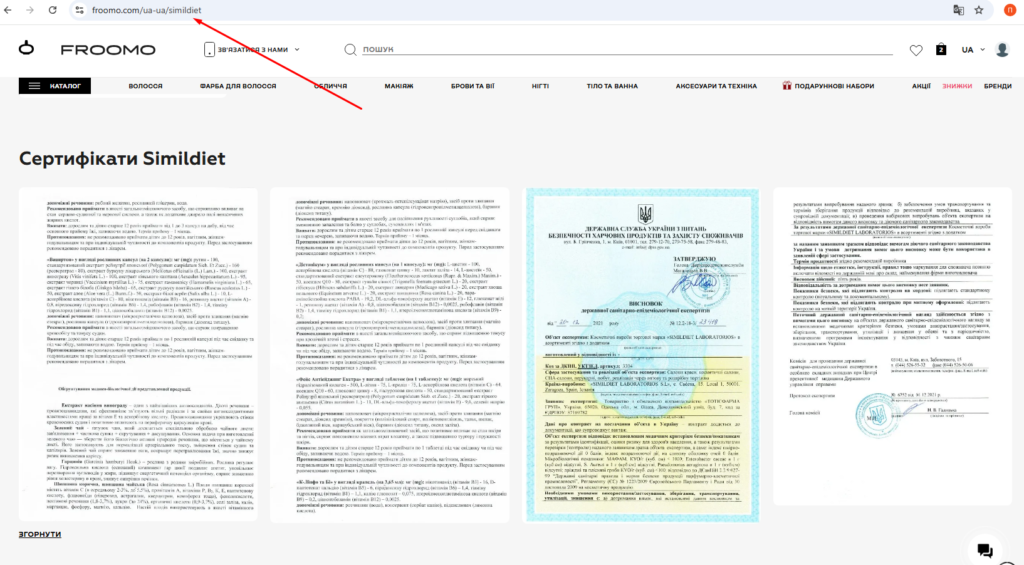
Task: View site information icon in address bar
Action: point(79,10)
